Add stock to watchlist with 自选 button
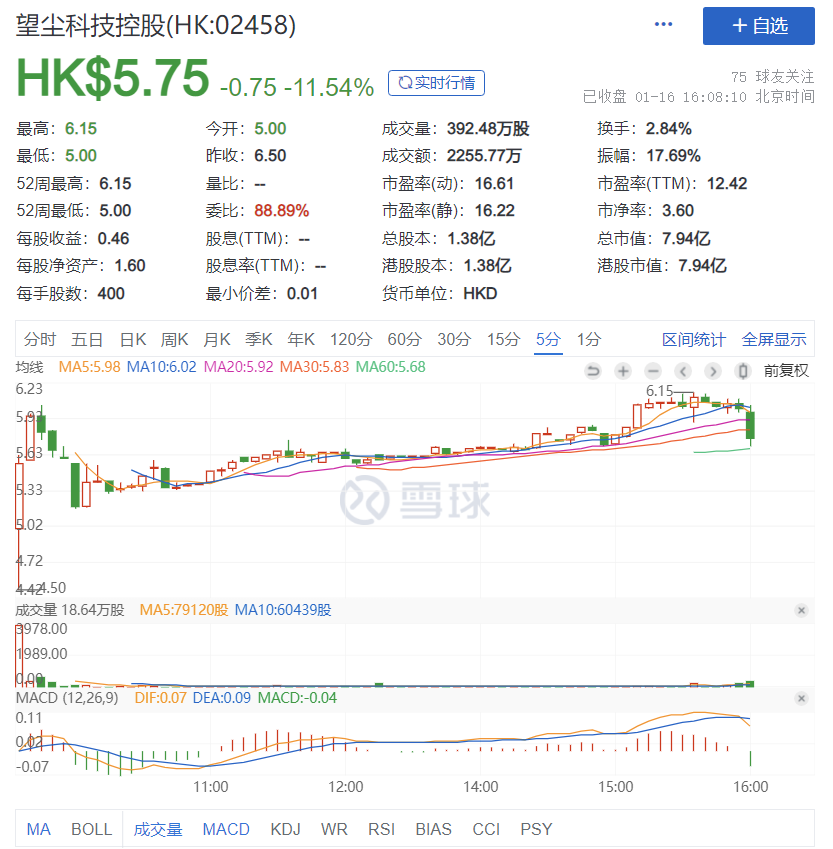 click(758, 26)
